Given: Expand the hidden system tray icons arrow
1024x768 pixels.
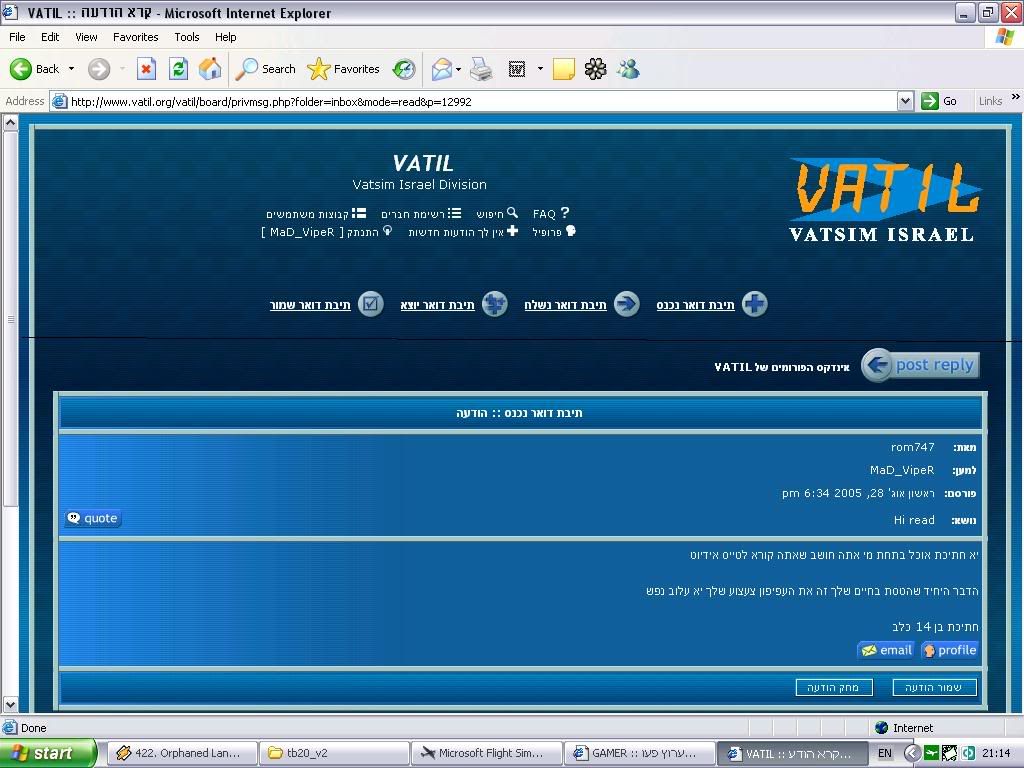Looking at the screenshot, I should click(x=912, y=754).
